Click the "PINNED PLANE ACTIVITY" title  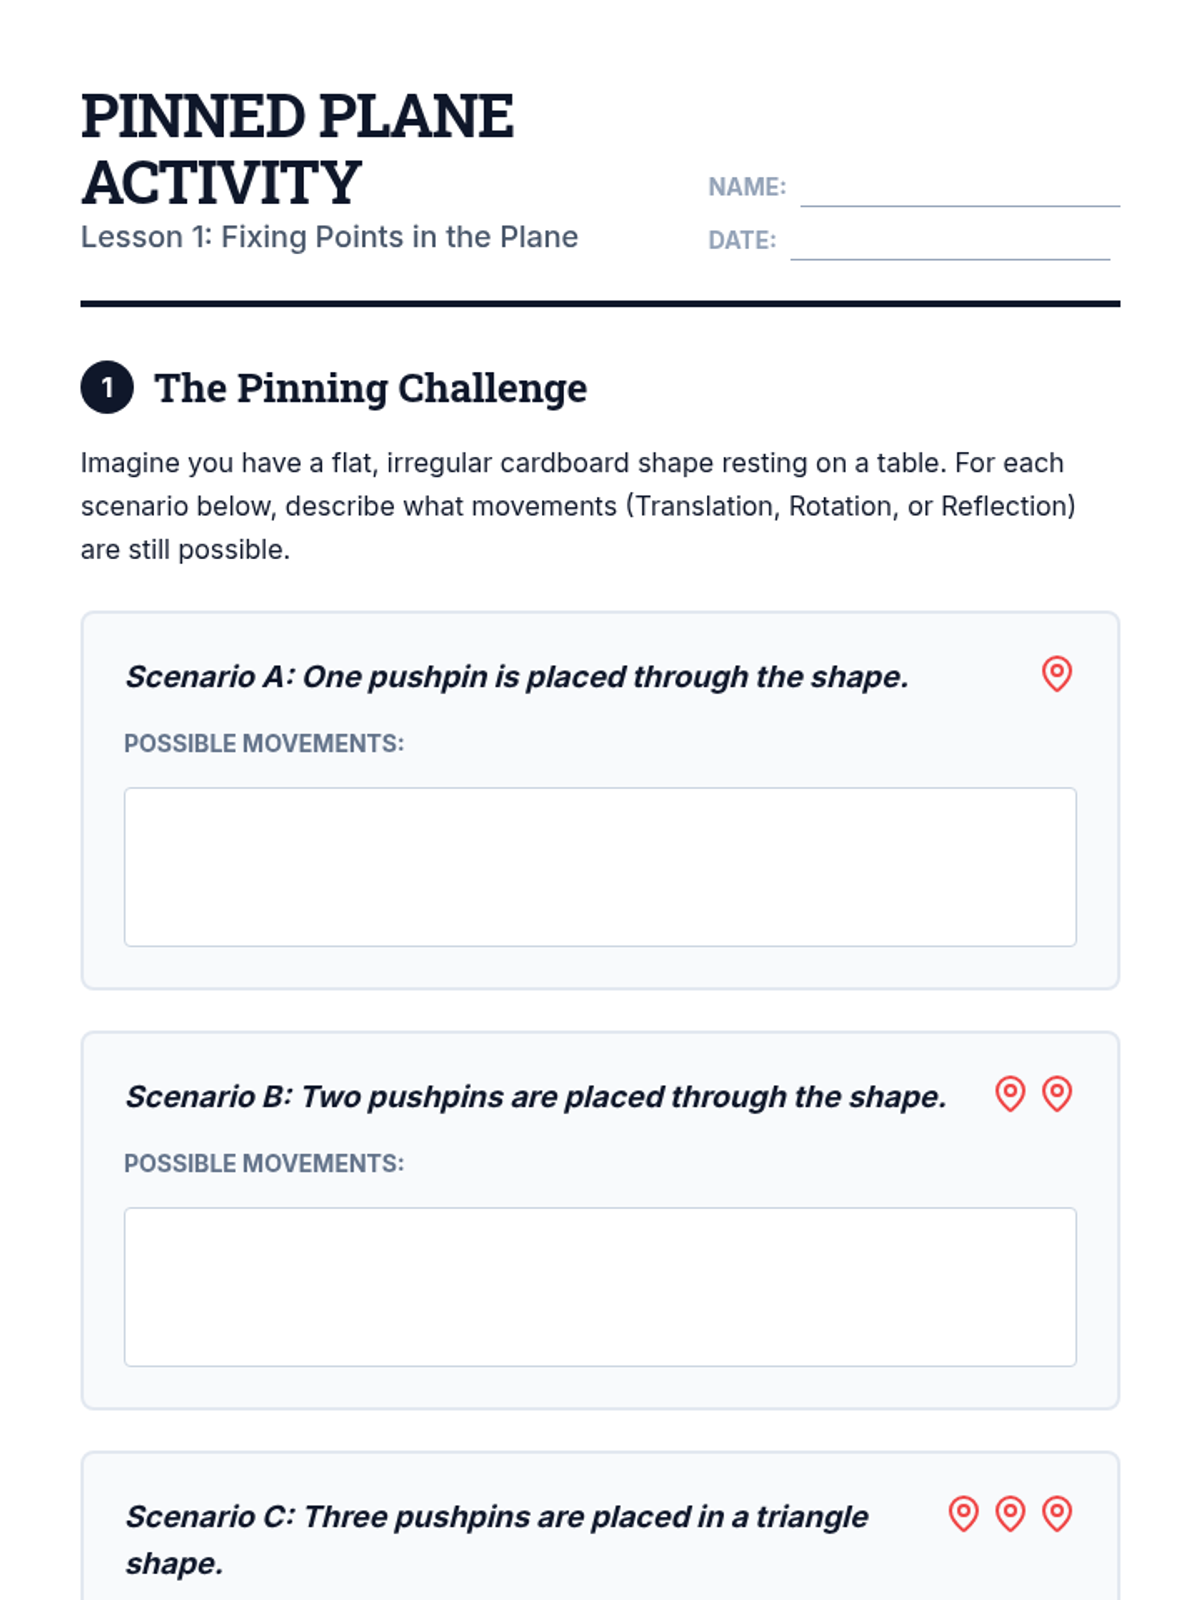[x=297, y=148]
